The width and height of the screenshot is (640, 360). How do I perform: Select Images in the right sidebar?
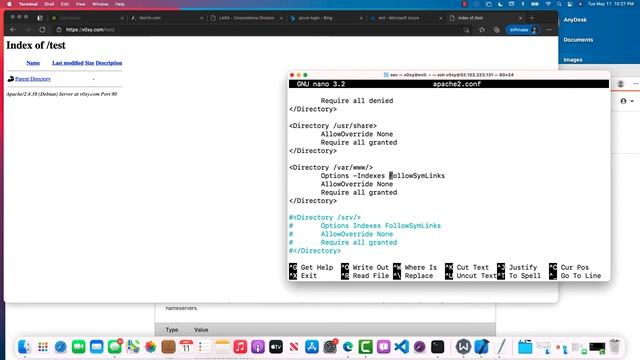point(573,60)
